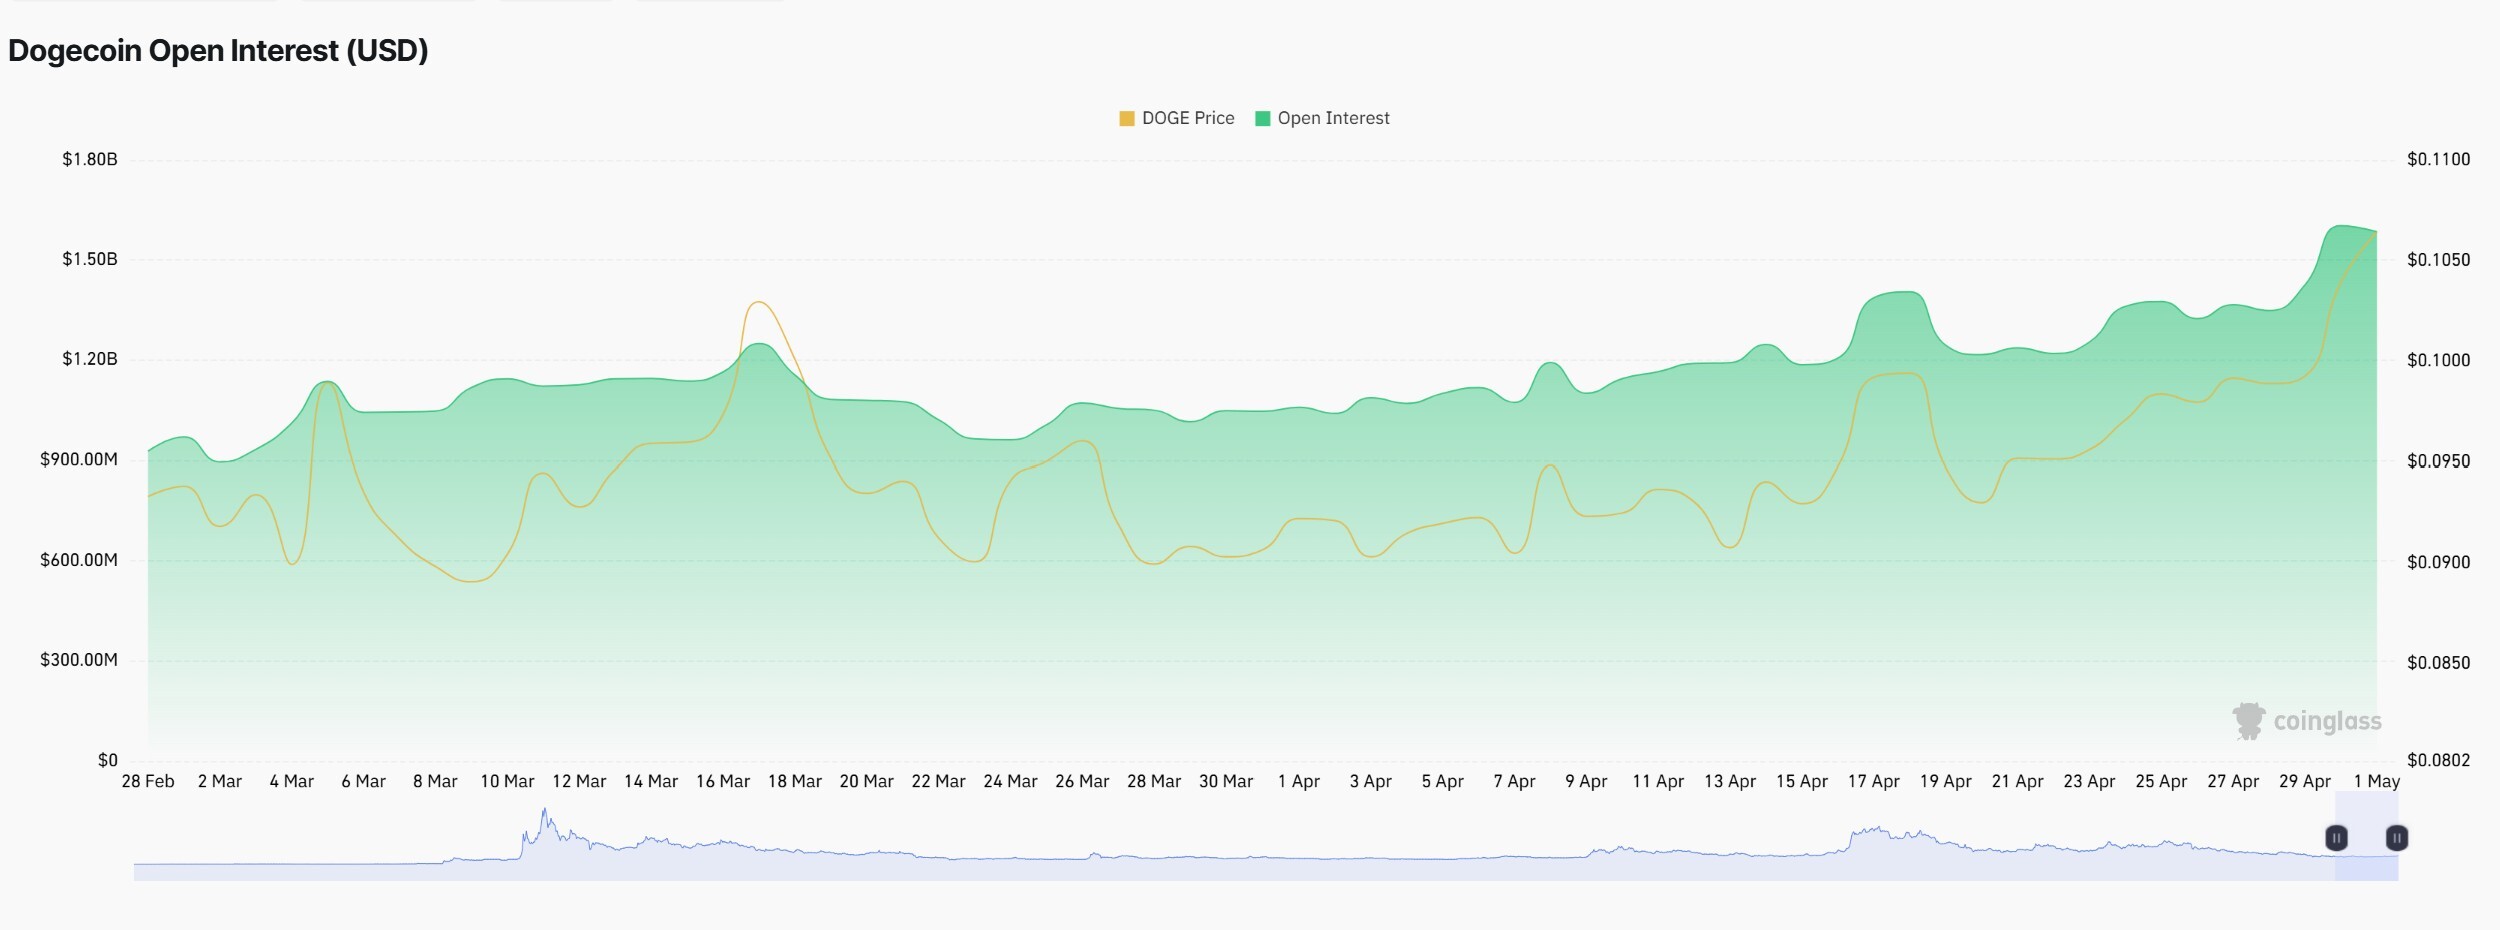Click the 1 May date label
2500x930 pixels.
[x=2377, y=781]
